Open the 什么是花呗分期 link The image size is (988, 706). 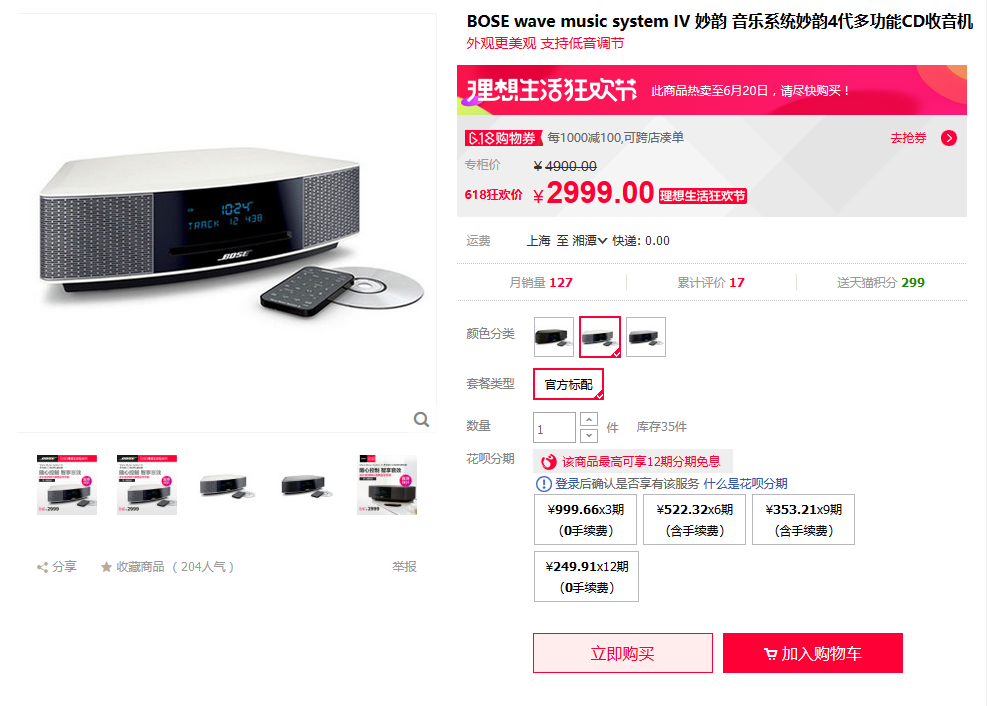pos(745,483)
